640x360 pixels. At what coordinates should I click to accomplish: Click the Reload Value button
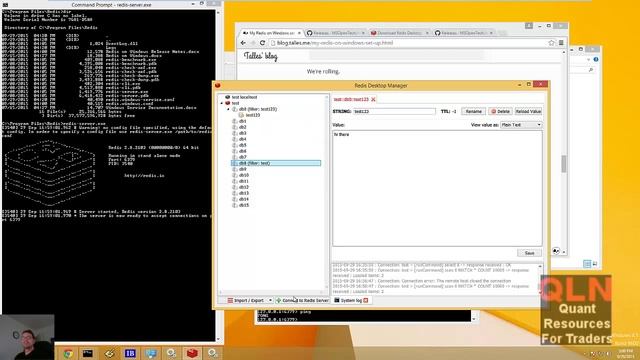(528, 111)
